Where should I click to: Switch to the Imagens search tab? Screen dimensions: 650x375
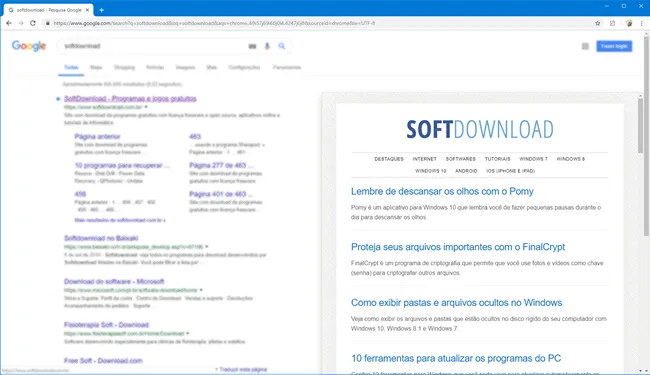[x=185, y=67]
